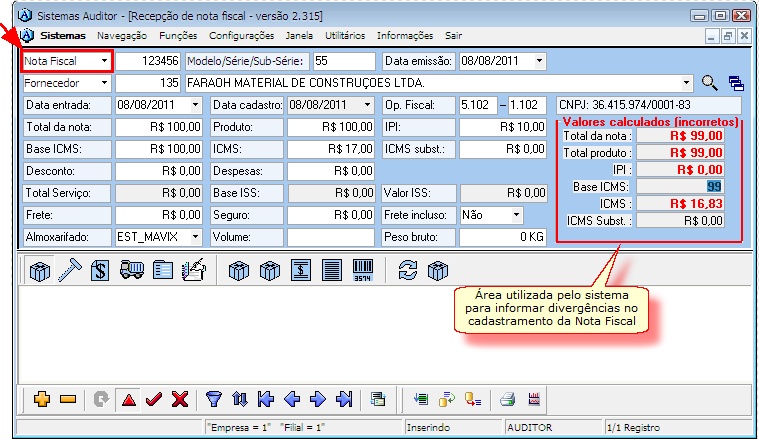The image size is (759, 440).
Task: Click the yellow plus add record icon
Action: (x=41, y=399)
